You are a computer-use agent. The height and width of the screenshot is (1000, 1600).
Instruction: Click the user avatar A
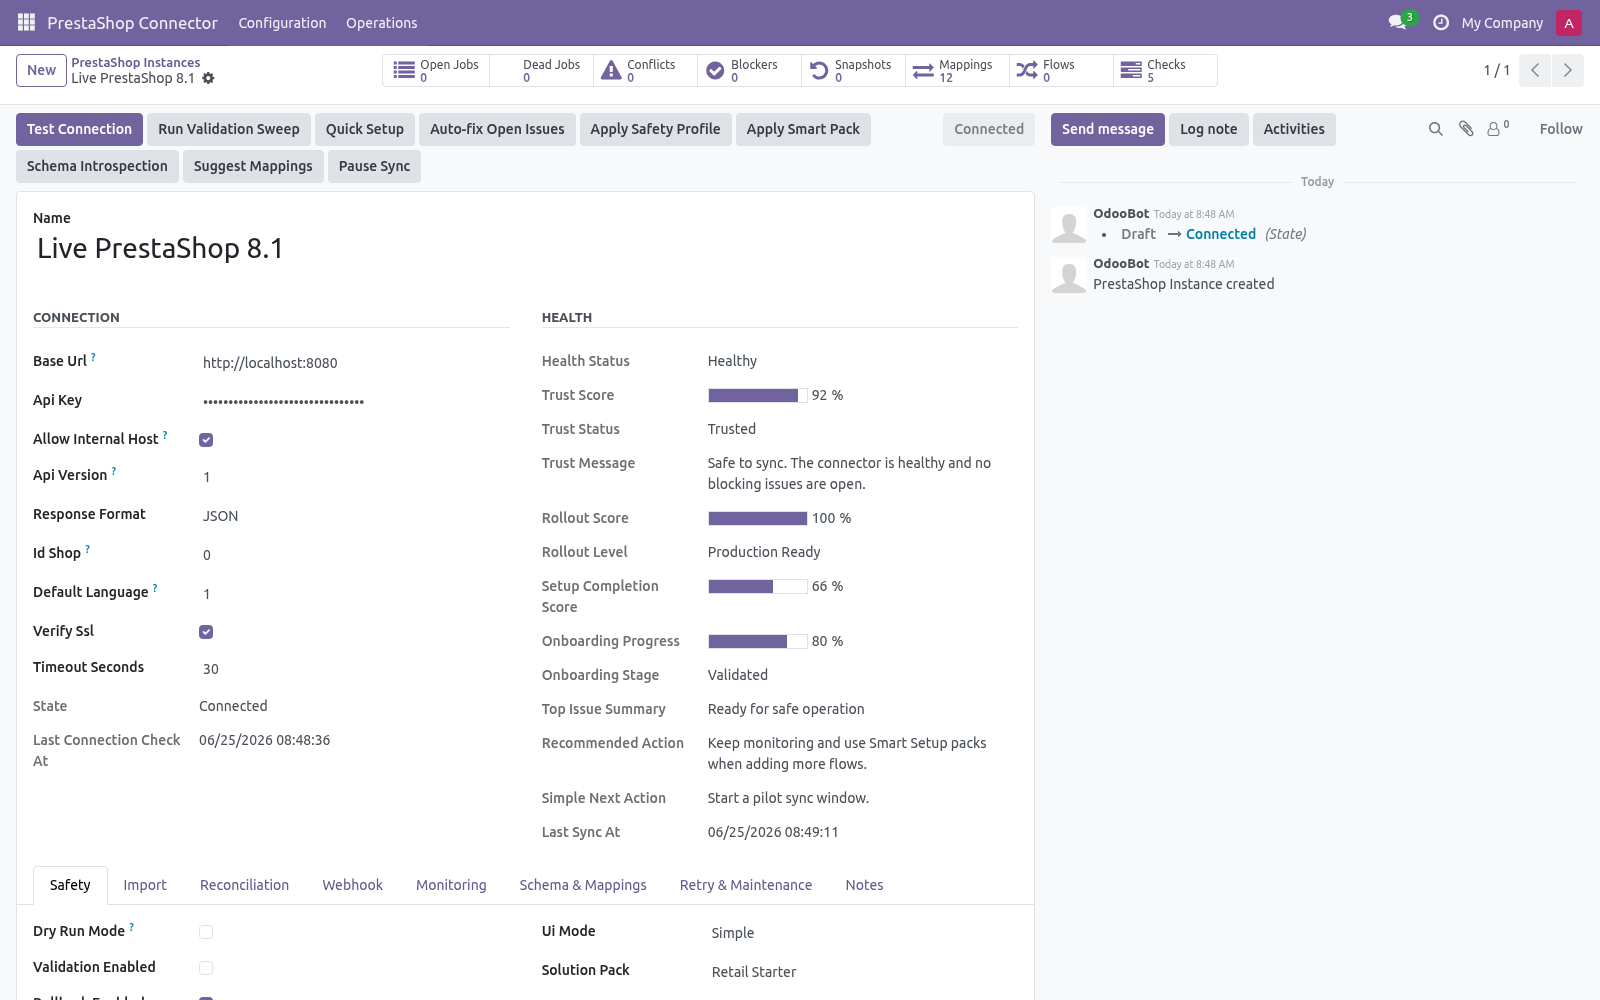1568,23
